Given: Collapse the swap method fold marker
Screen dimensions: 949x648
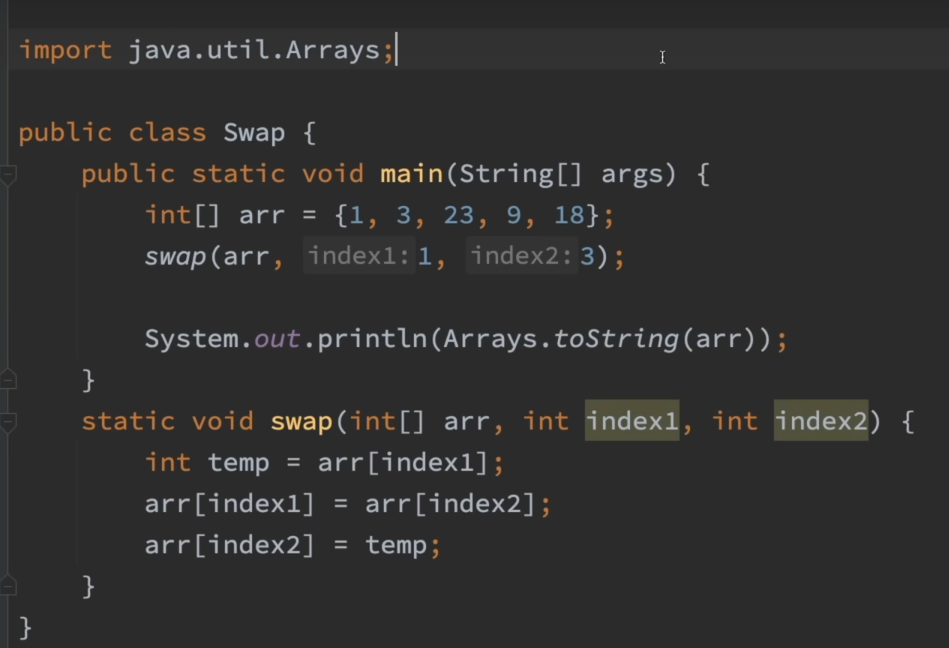Looking at the screenshot, I should (x=8, y=423).
